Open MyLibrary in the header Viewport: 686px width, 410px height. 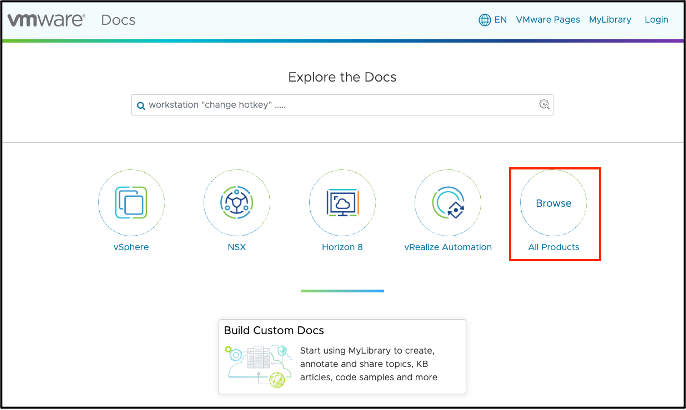pos(610,20)
